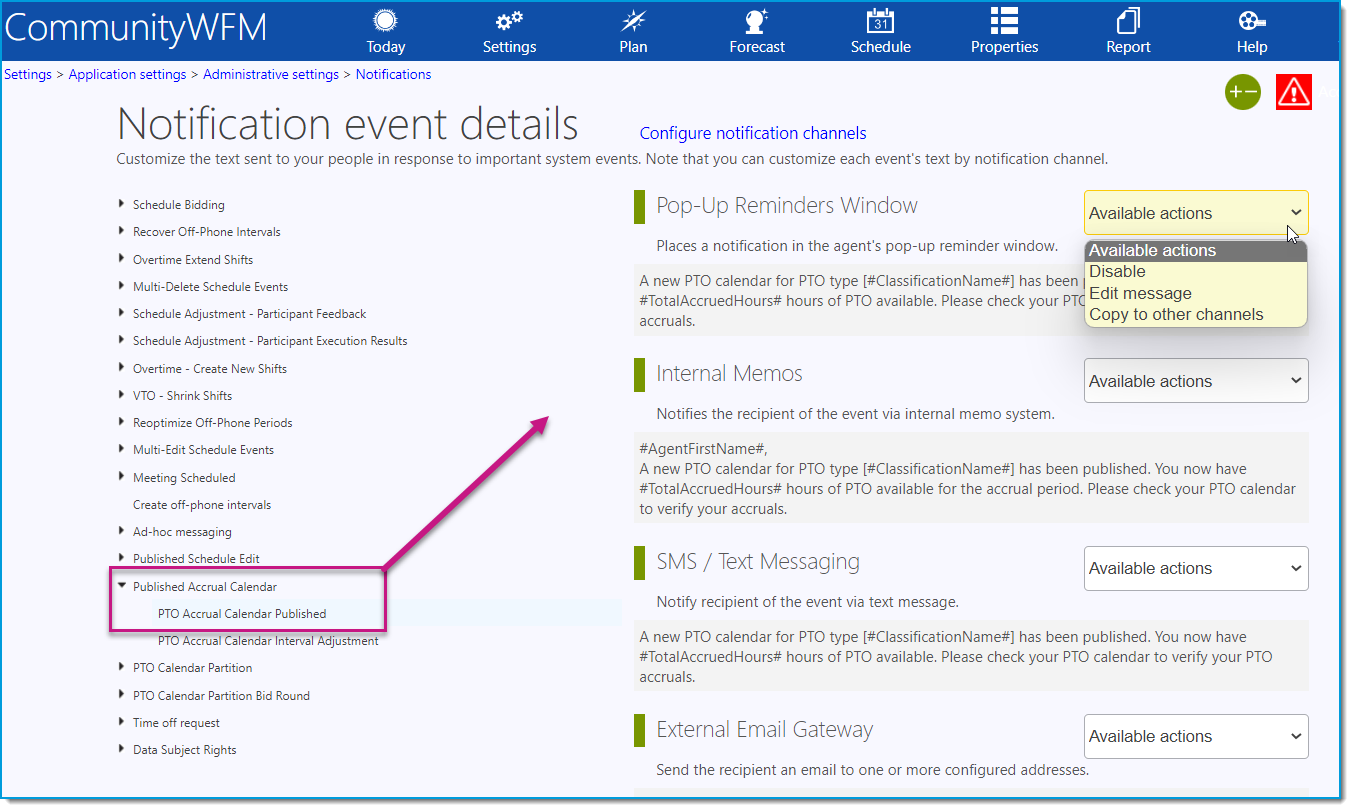Open Available actions dropdown for External Email Gateway
This screenshot has width=1352, height=810.
1196,736
